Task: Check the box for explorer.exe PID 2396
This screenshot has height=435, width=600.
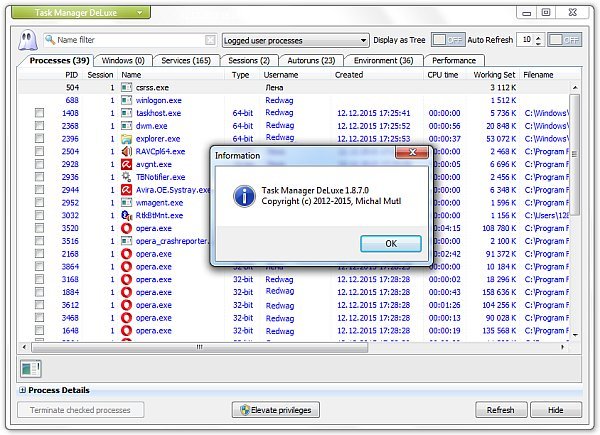Action: [x=39, y=138]
